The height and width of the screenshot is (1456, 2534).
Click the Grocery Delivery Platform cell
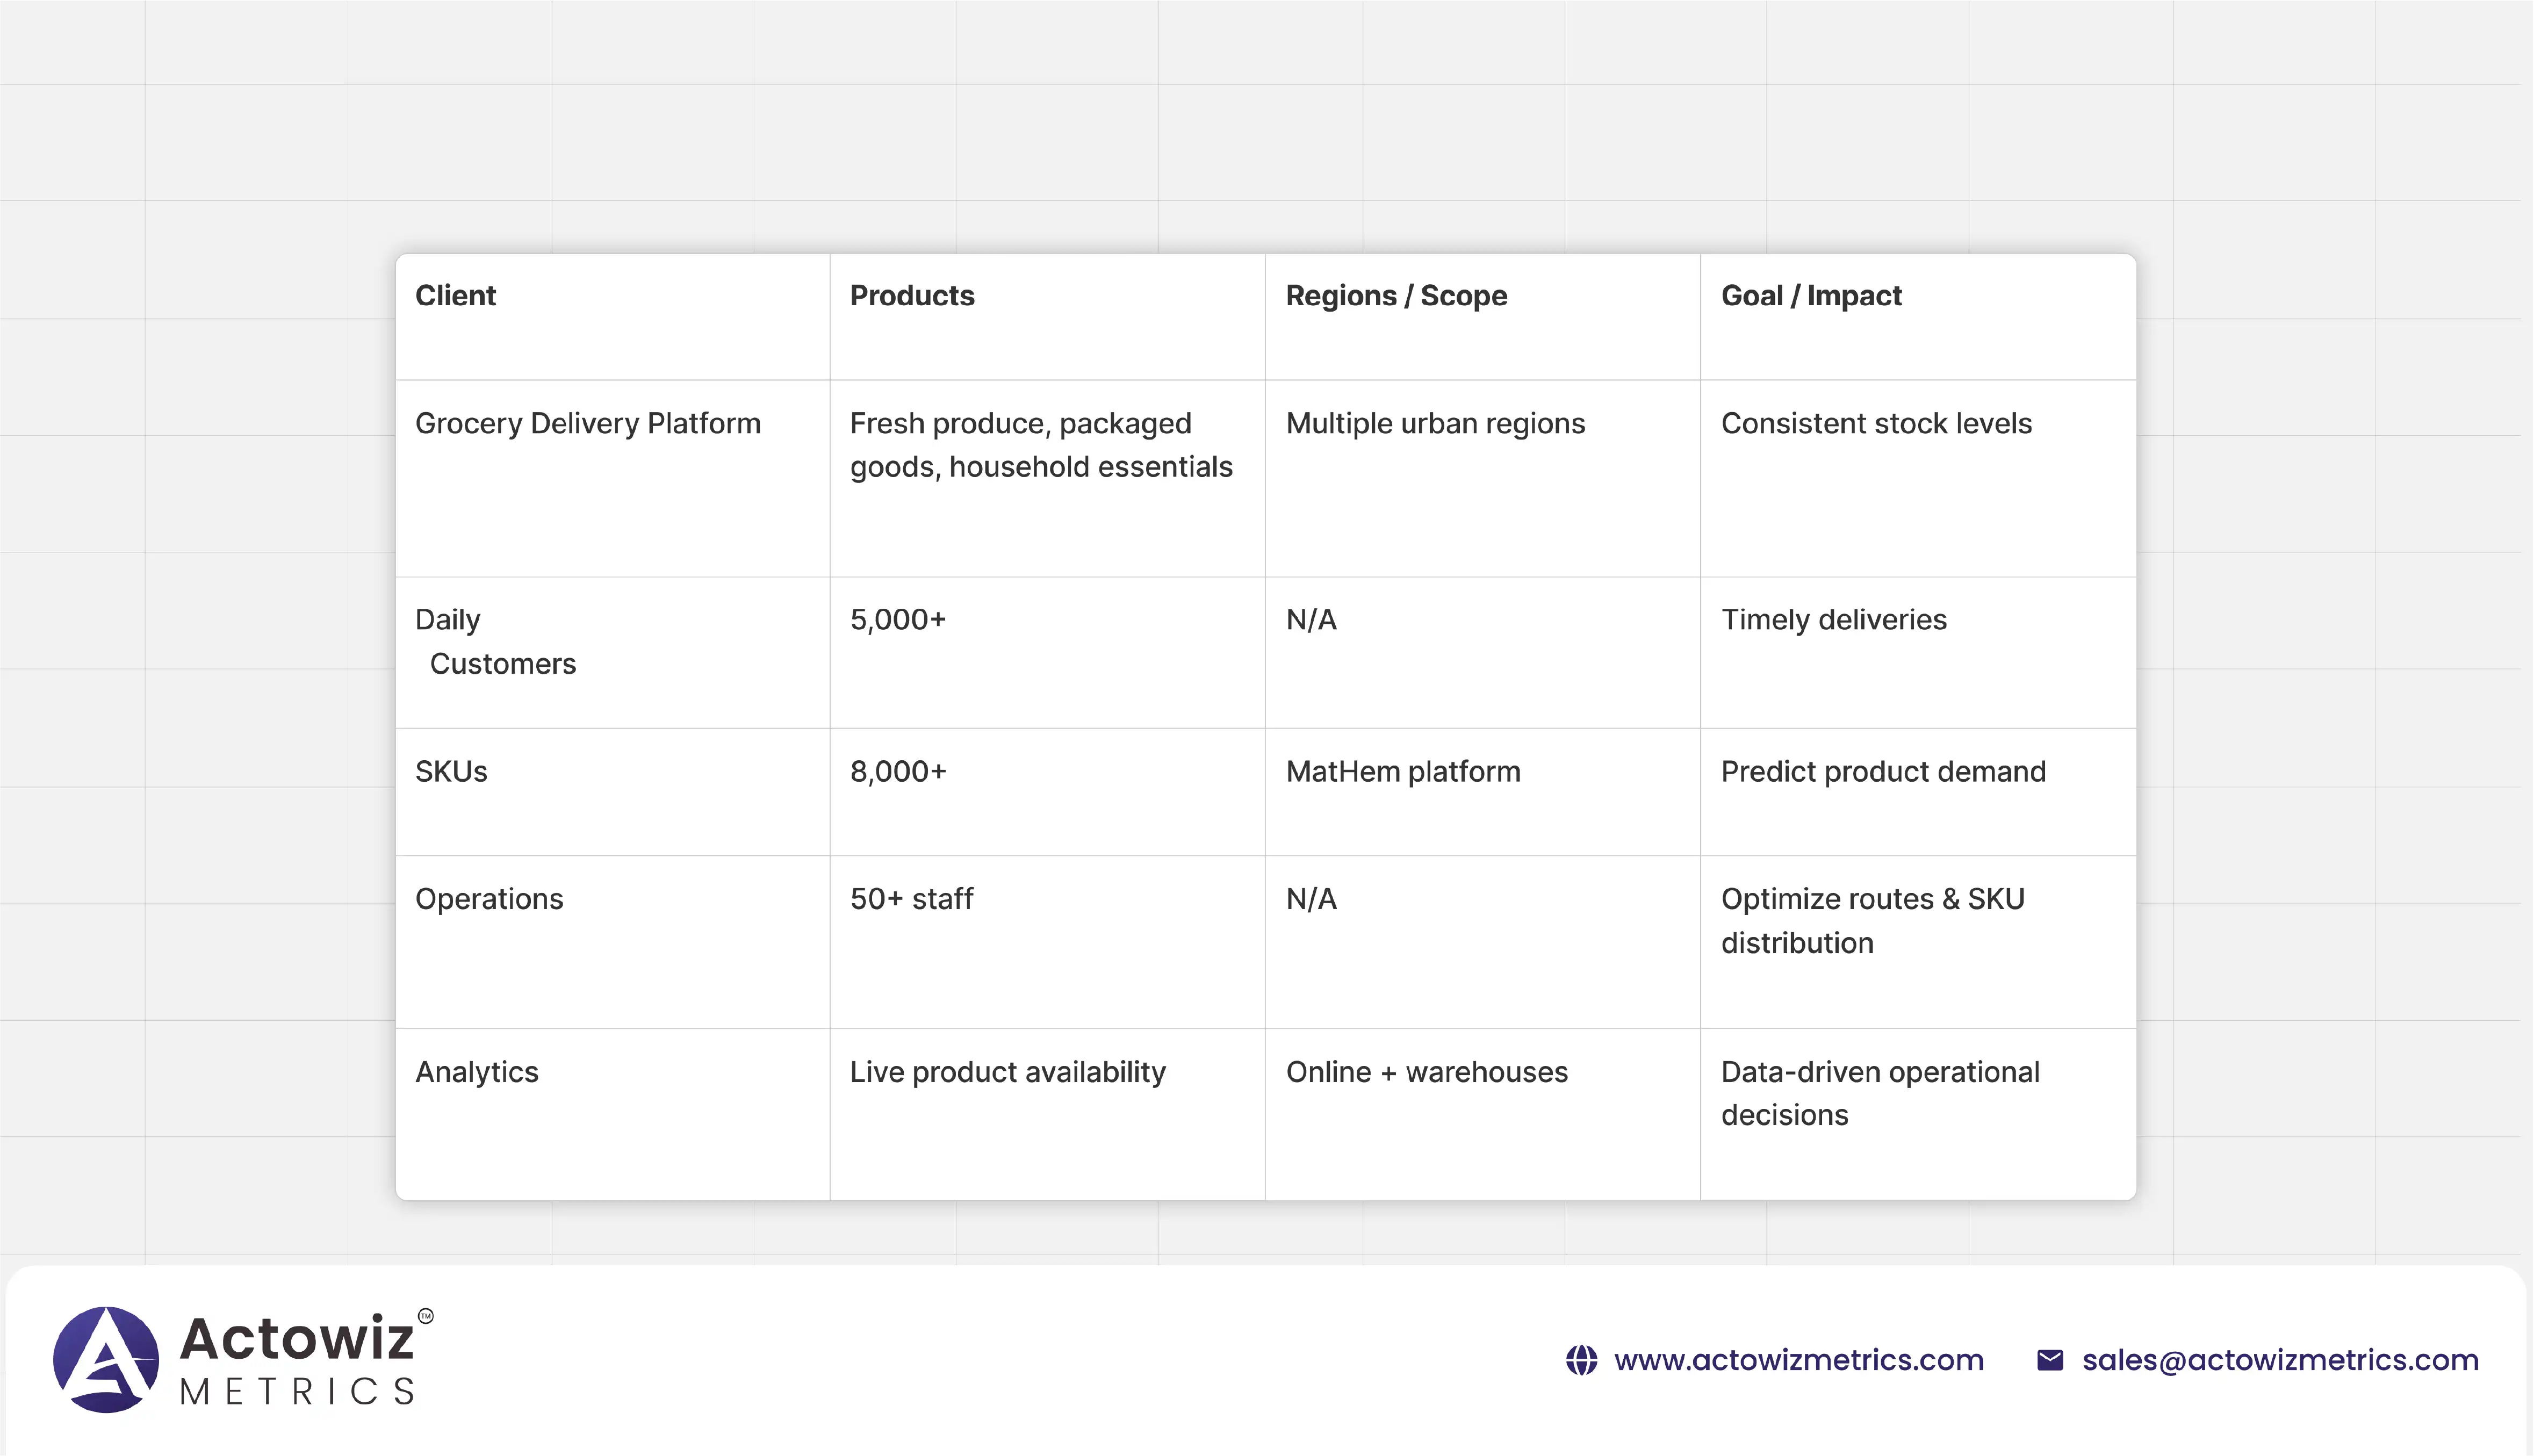click(x=588, y=424)
